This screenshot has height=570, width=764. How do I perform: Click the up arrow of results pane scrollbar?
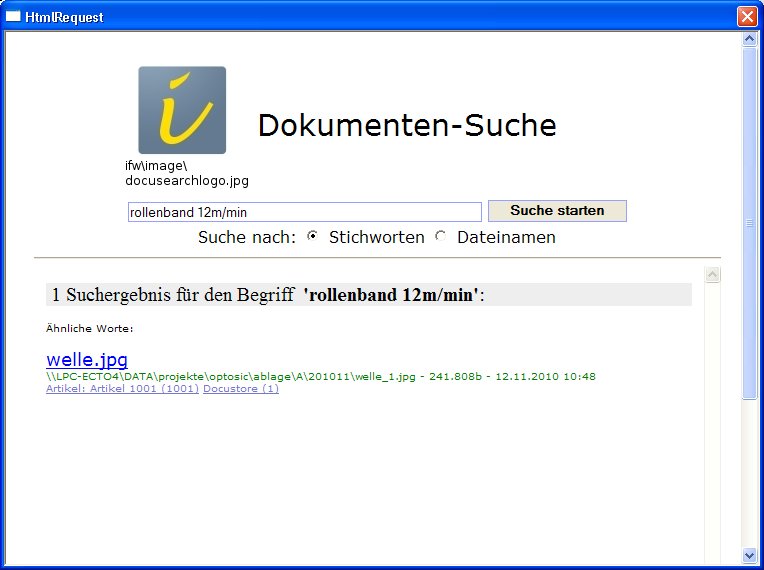tap(713, 275)
